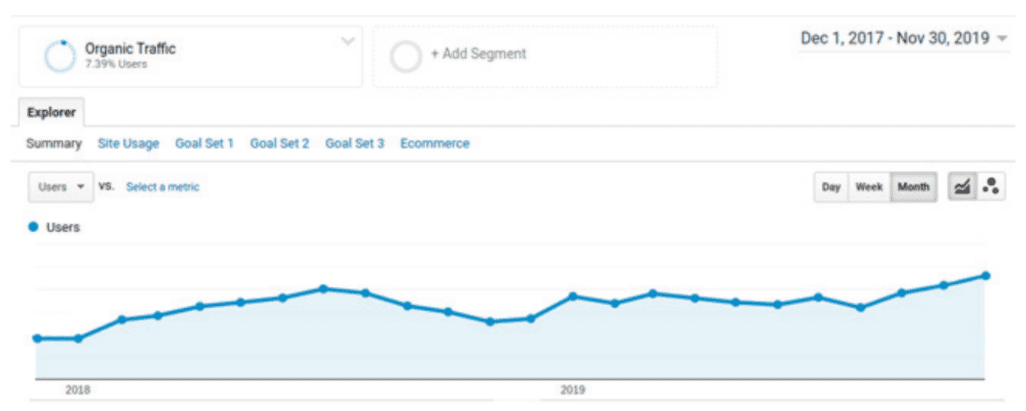Screen dimensions: 1026x411
Task: Expand the date range picker arrow
Action: click(1001, 39)
